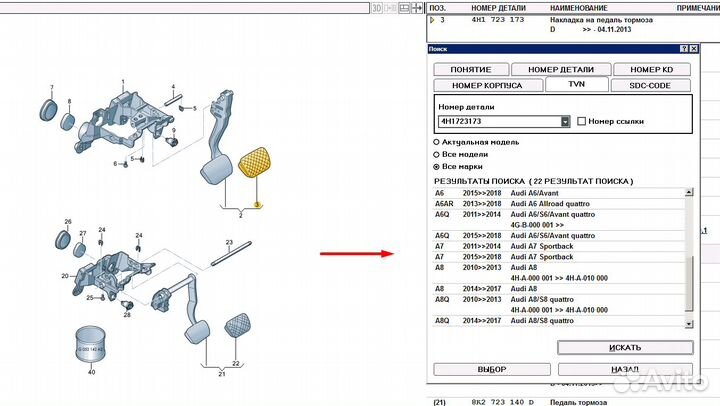
Task: Expand row 3 triangle in parts list
Action: 432,19
